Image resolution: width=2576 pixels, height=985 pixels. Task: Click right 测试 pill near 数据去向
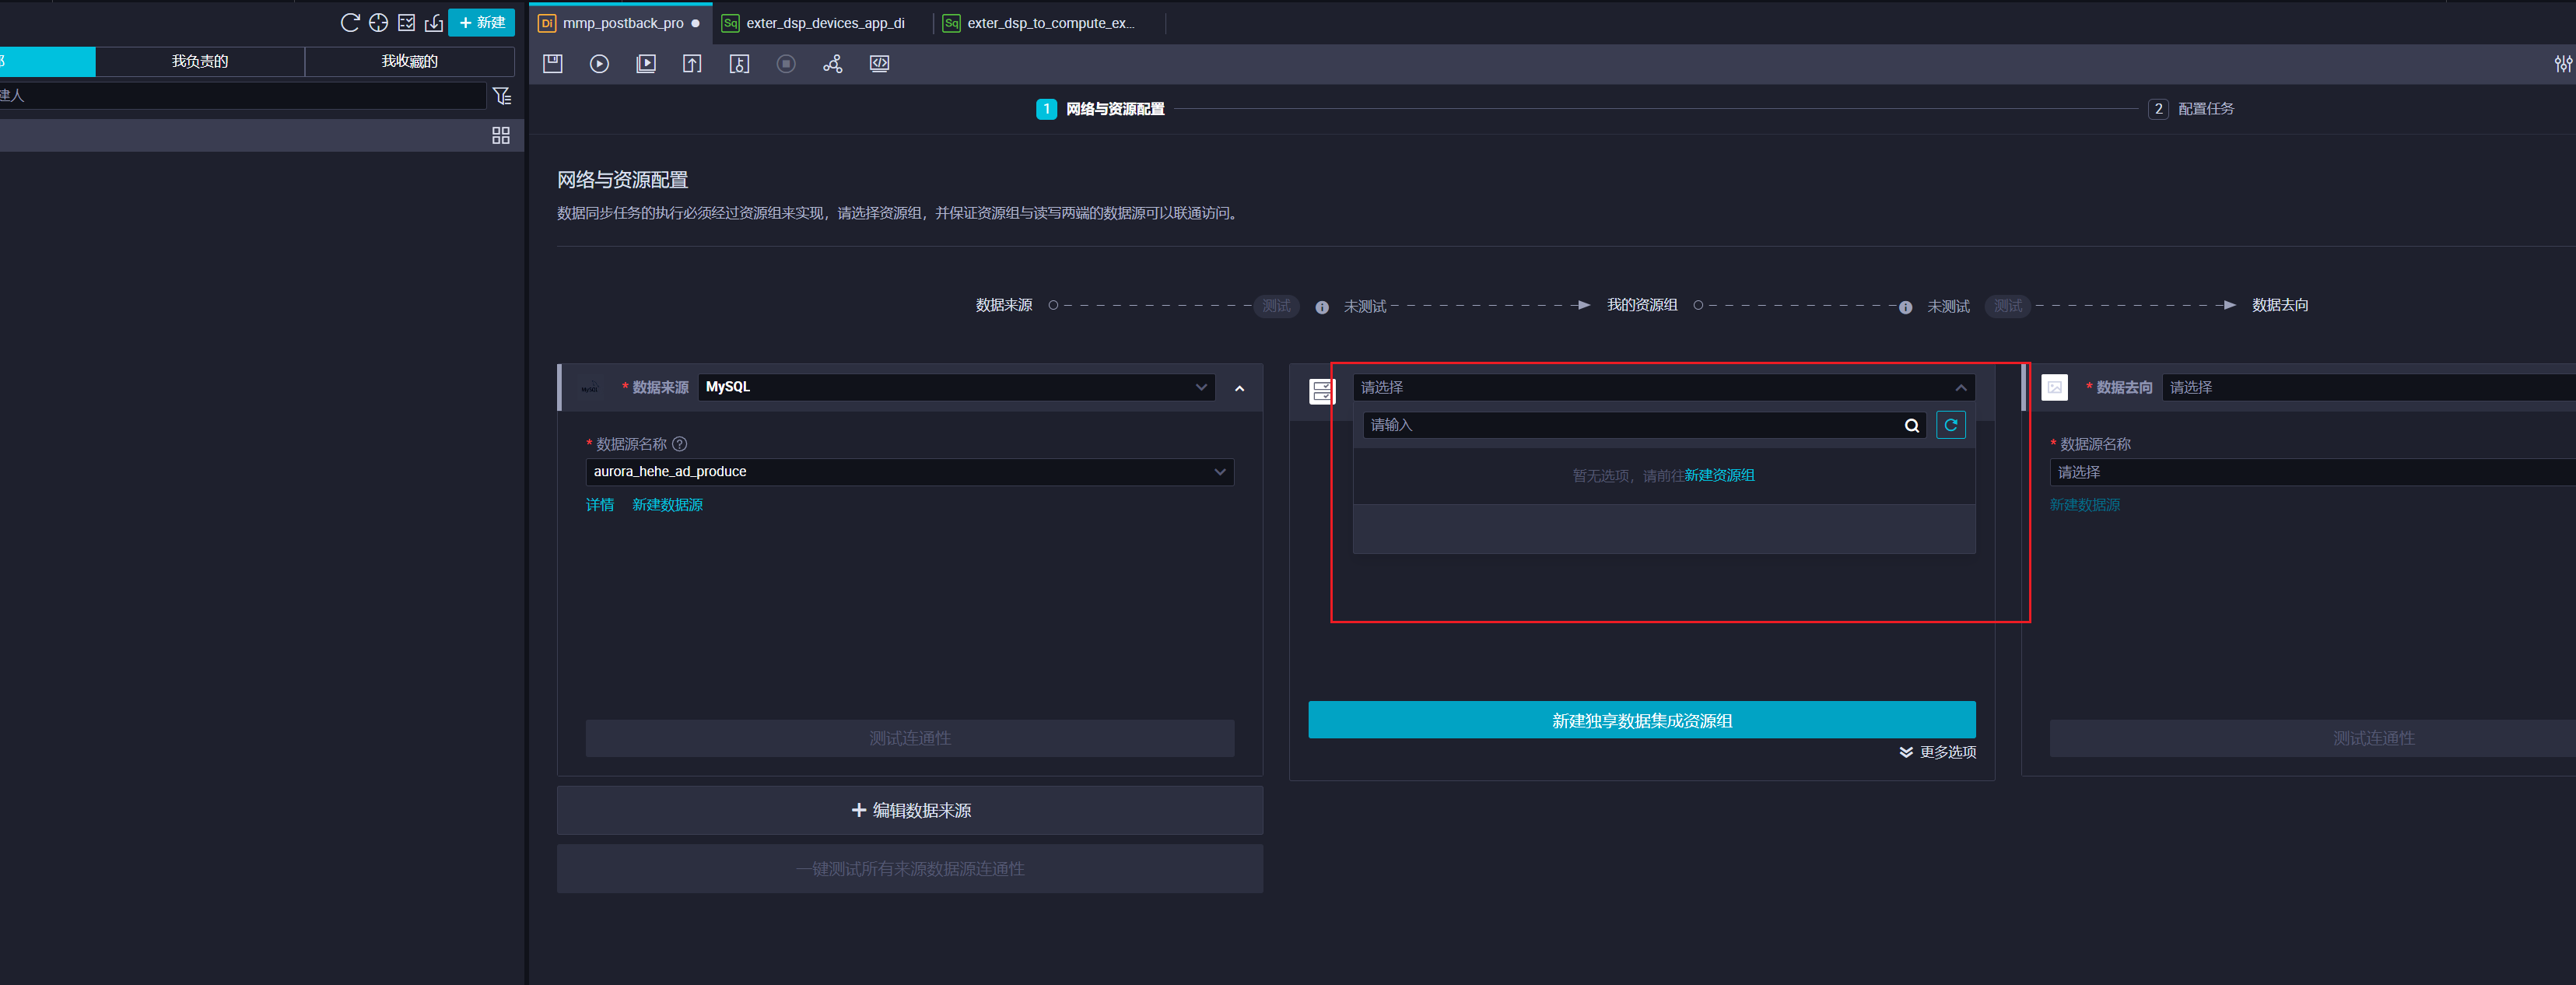[2008, 306]
